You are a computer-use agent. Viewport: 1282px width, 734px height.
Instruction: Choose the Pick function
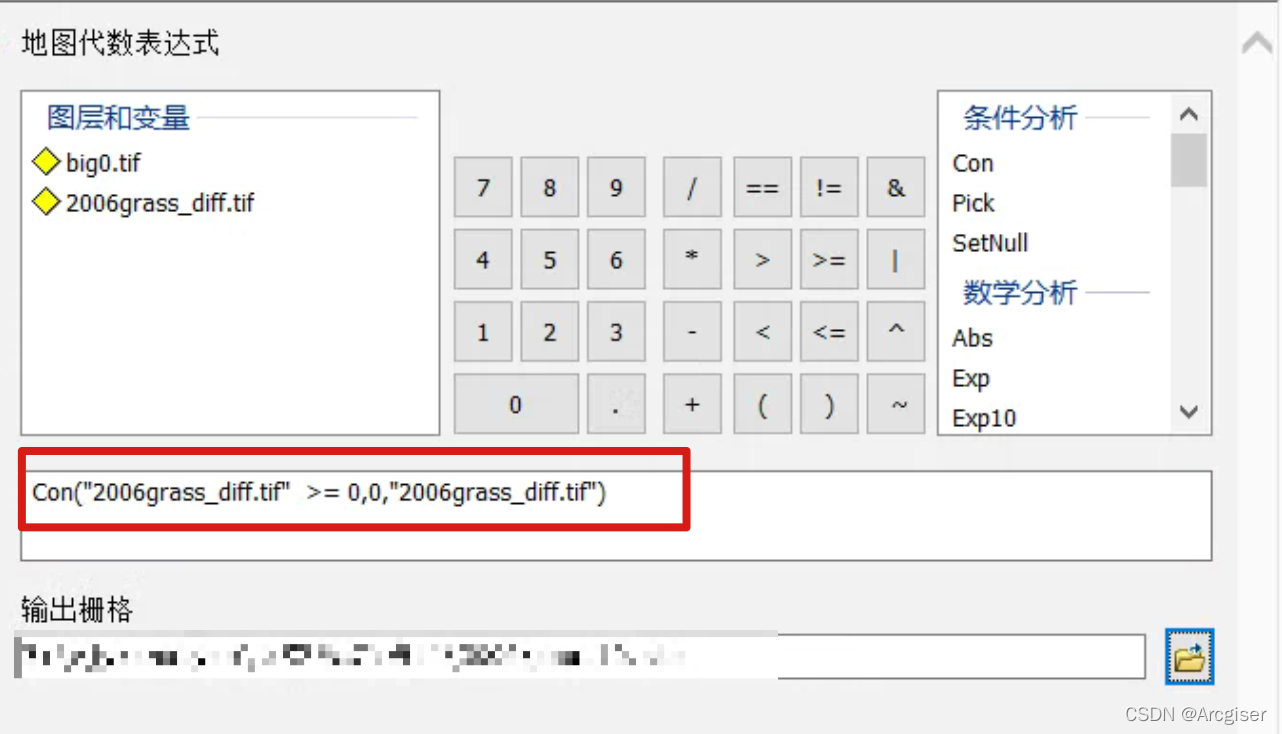(973, 203)
